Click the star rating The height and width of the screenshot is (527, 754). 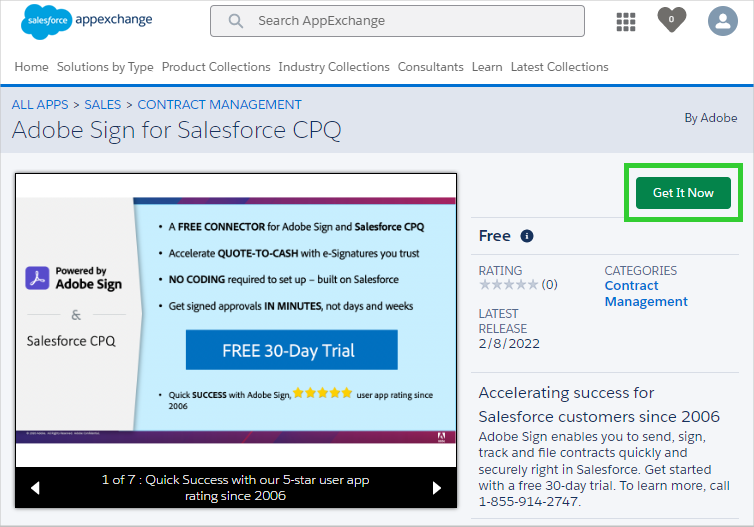[x=509, y=285]
